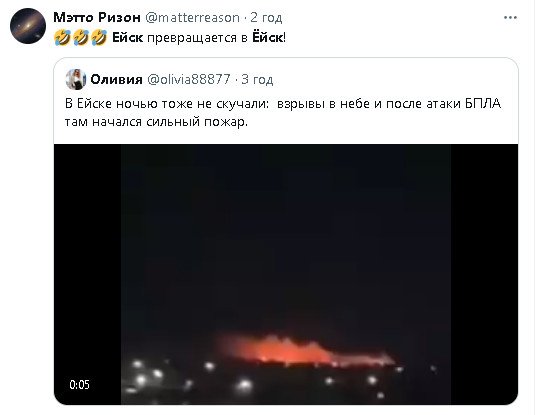The height and width of the screenshot is (415, 549).
Task: Click the @olivia88877 handle
Action: click(x=189, y=79)
